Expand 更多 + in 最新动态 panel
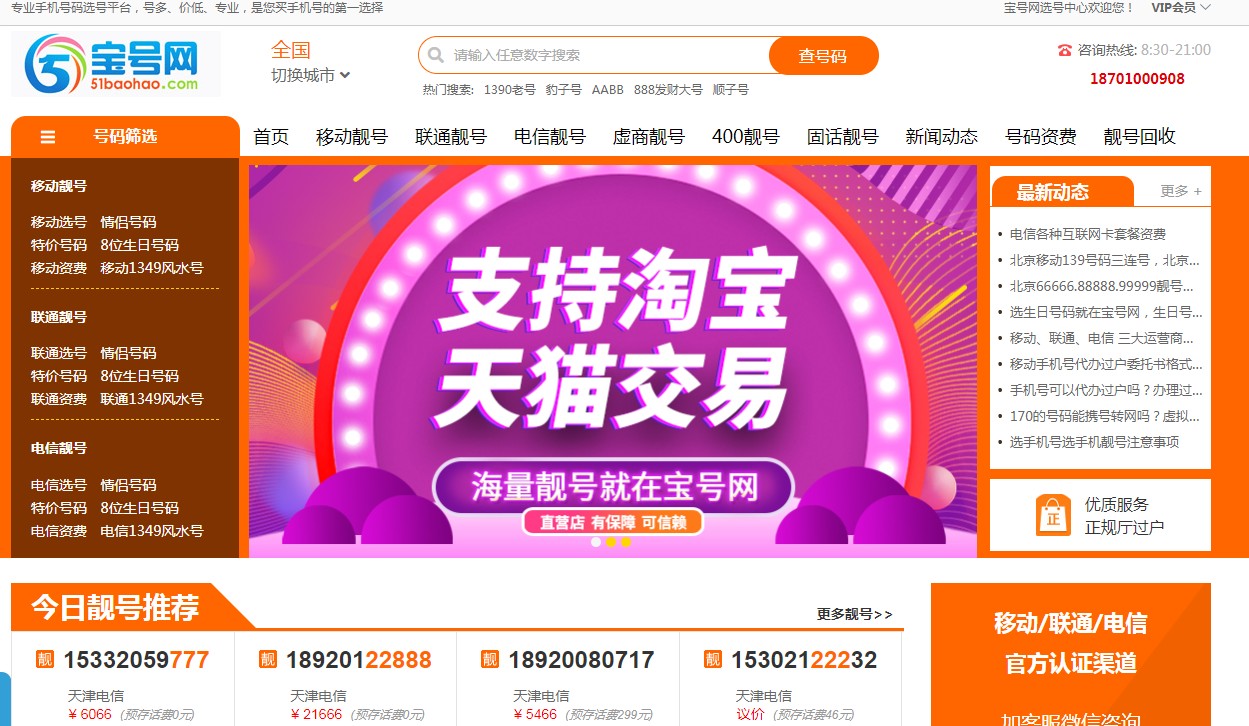The height and width of the screenshot is (726, 1249). pos(1181,191)
